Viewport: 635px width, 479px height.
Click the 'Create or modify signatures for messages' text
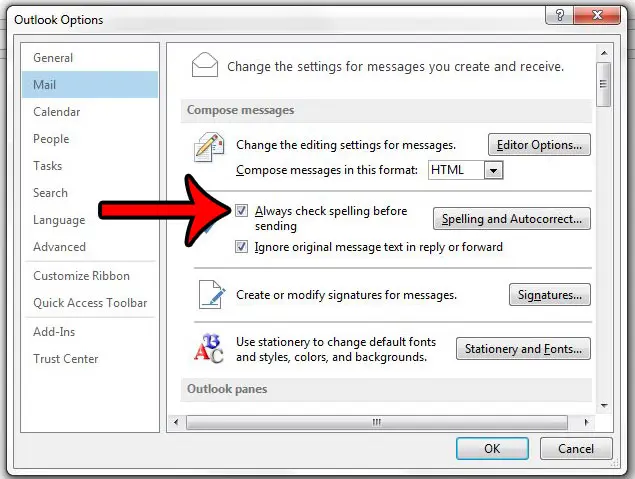(x=346, y=295)
